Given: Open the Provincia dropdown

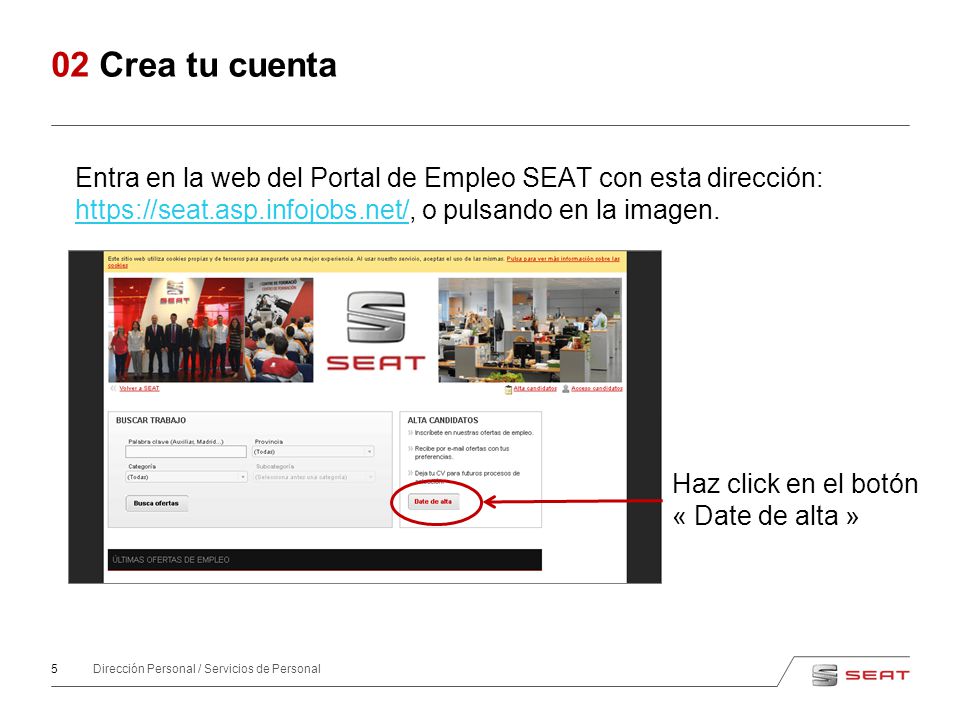Looking at the screenshot, I should coord(313,452).
